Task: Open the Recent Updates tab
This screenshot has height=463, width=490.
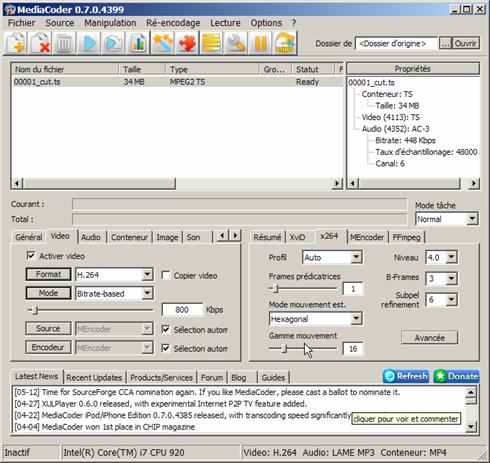Action: (x=94, y=377)
